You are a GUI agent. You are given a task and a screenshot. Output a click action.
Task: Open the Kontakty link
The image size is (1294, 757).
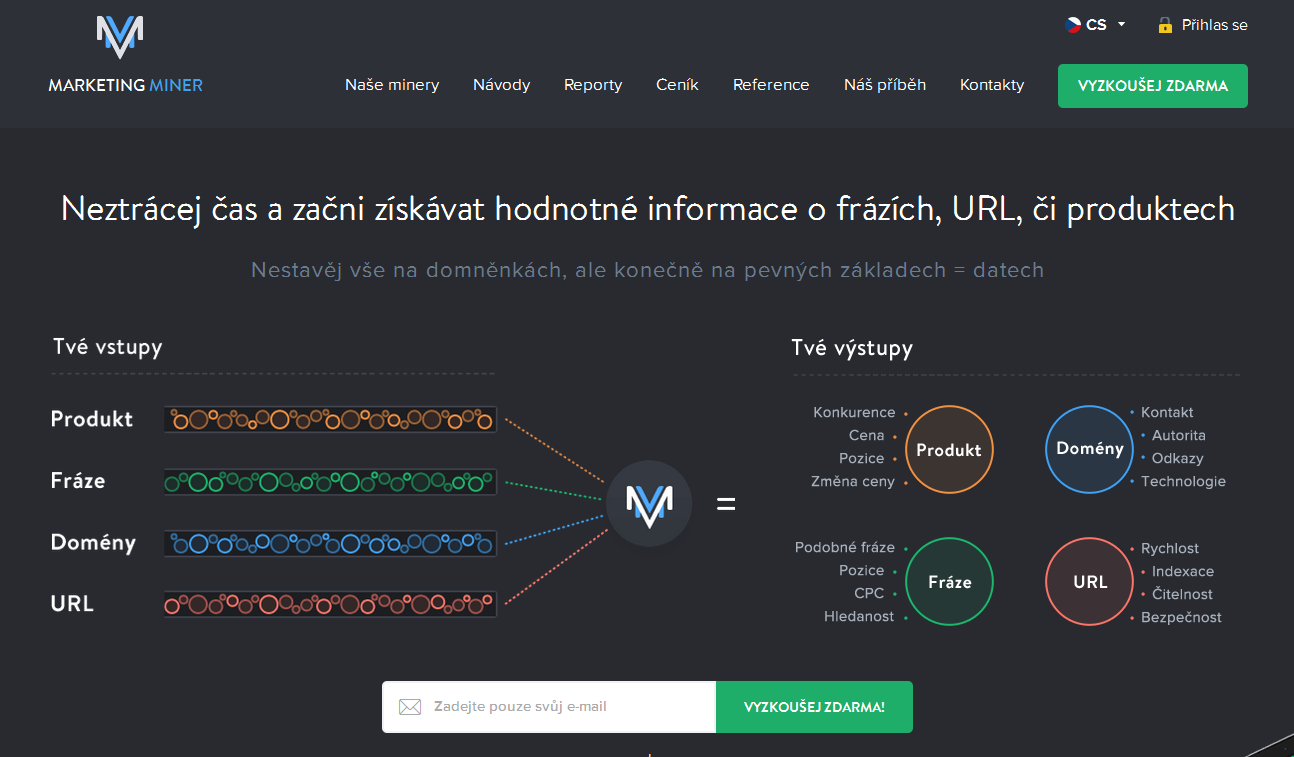click(x=991, y=85)
